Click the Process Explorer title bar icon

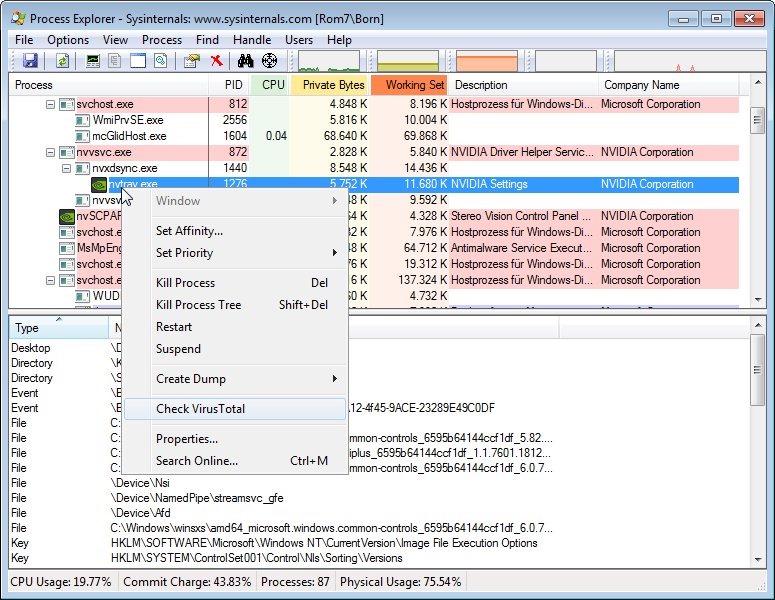click(x=18, y=19)
